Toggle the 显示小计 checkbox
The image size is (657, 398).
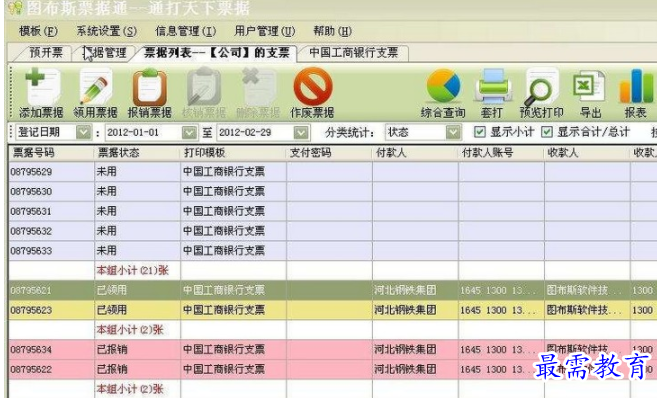480,132
